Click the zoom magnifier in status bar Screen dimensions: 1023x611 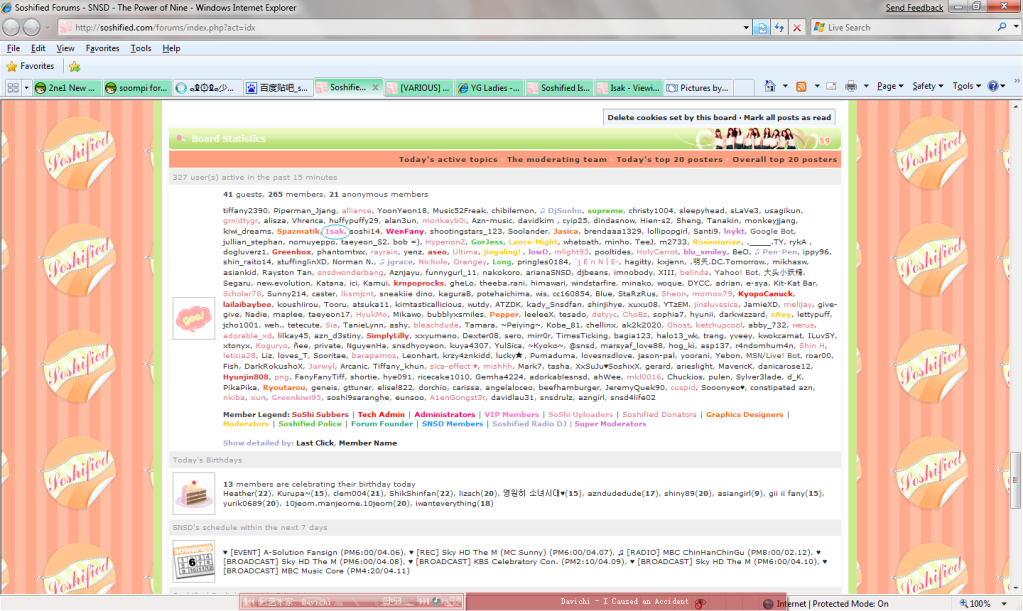coord(964,604)
